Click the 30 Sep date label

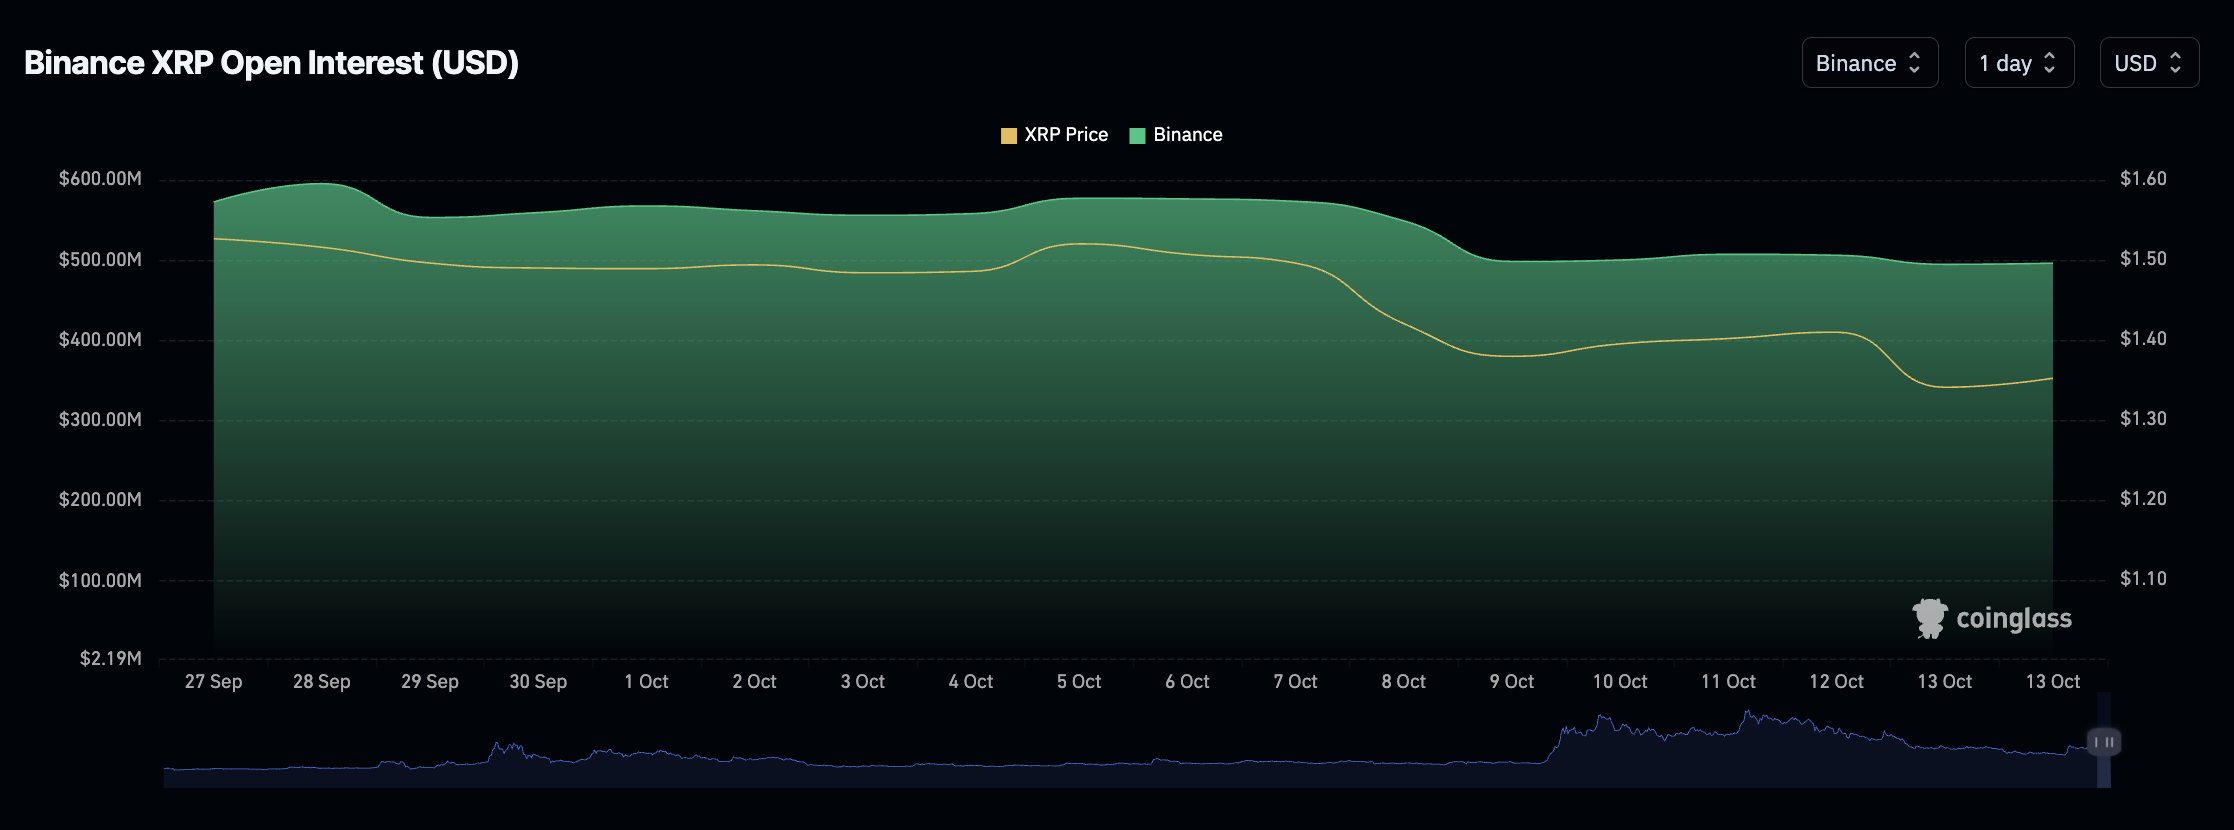pyautogui.click(x=538, y=682)
